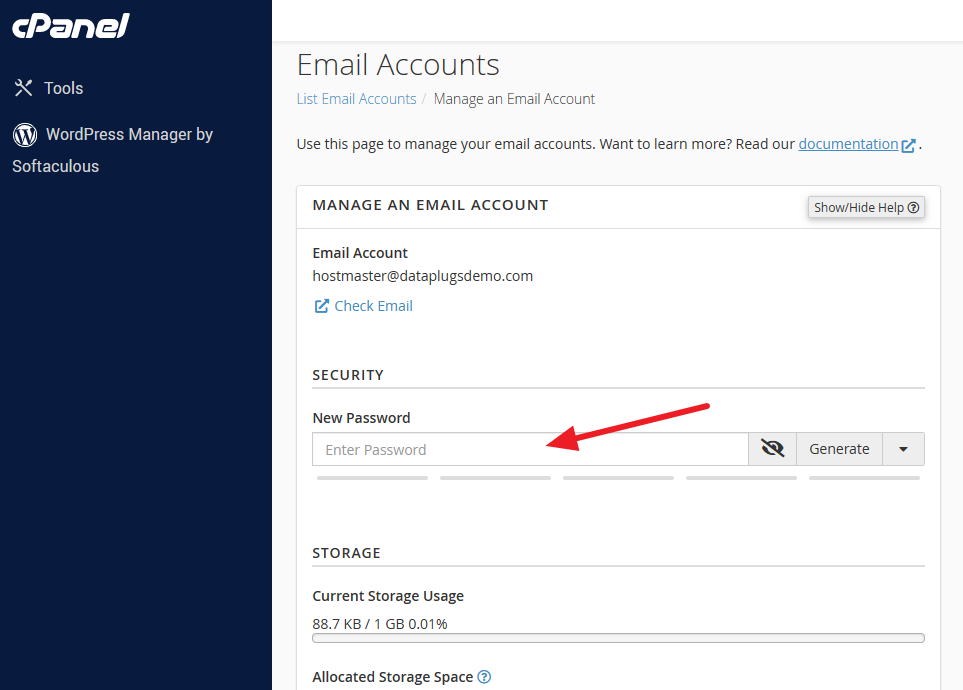
Task: Open help icon next to Allocated Storage Space
Action: tap(484, 677)
